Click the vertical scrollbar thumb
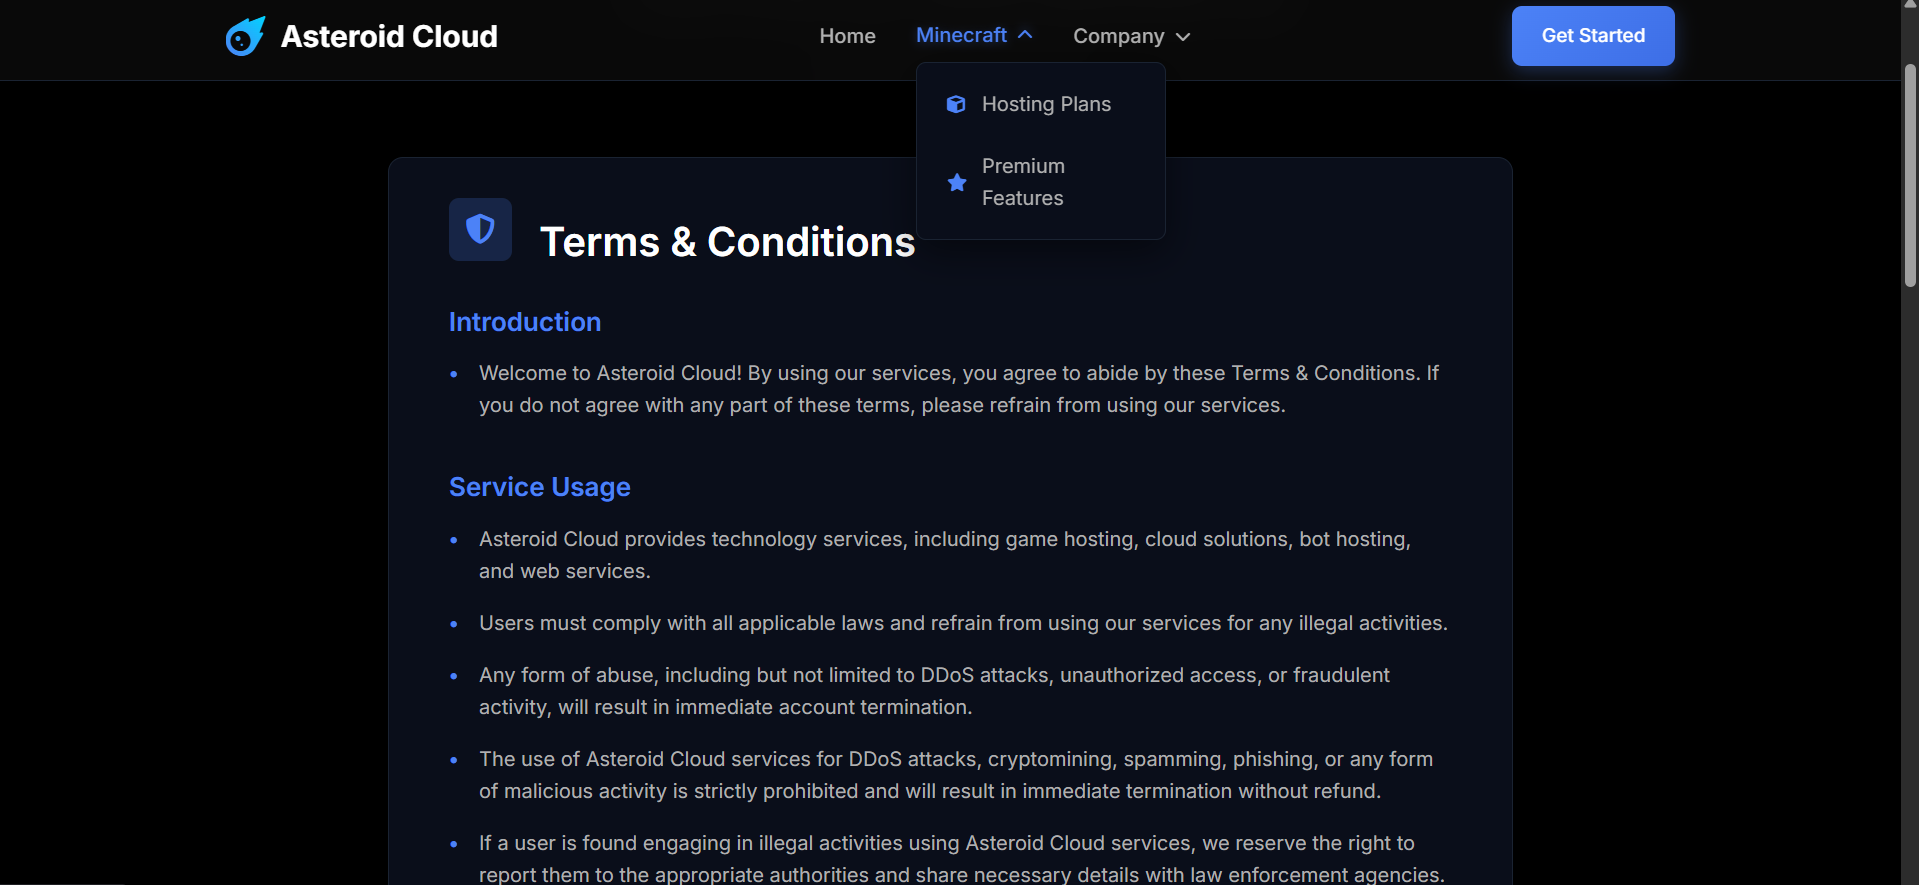 tap(1910, 175)
